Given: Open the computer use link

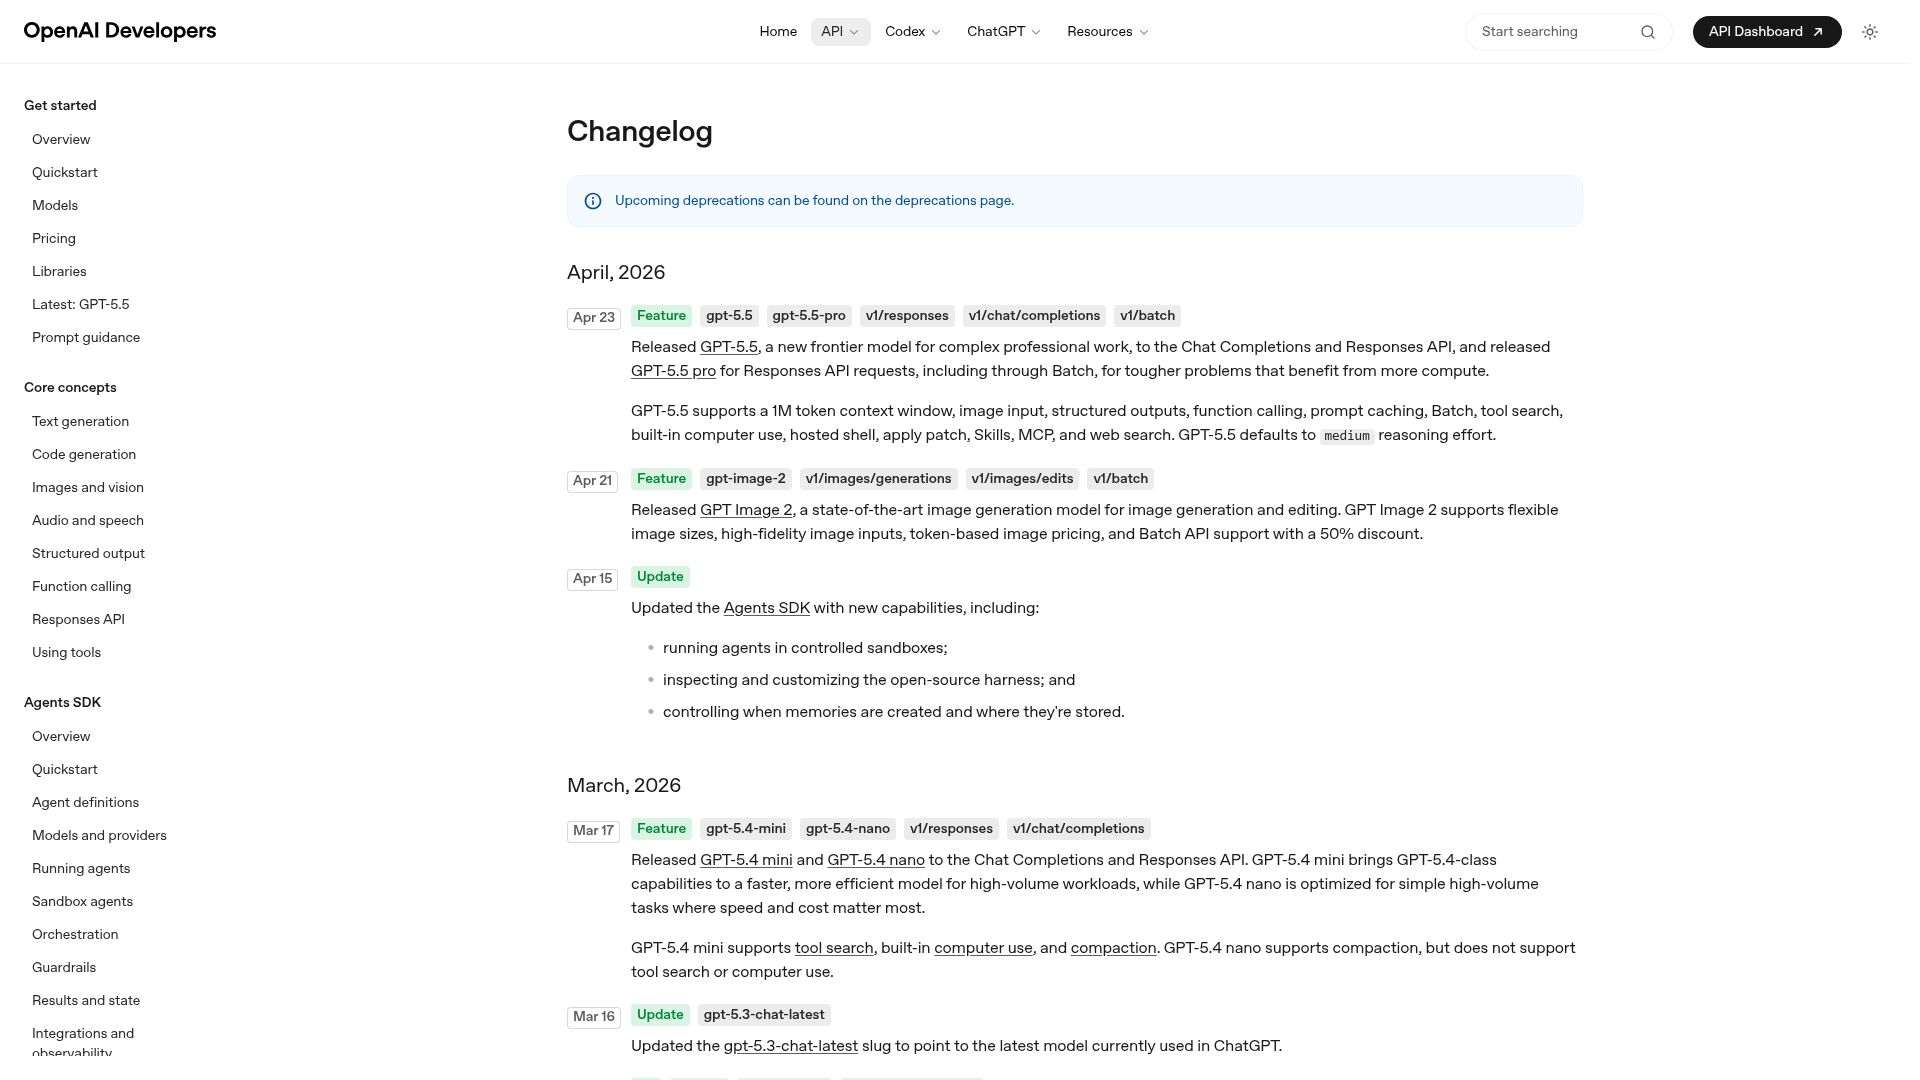Looking at the screenshot, I should (x=983, y=948).
